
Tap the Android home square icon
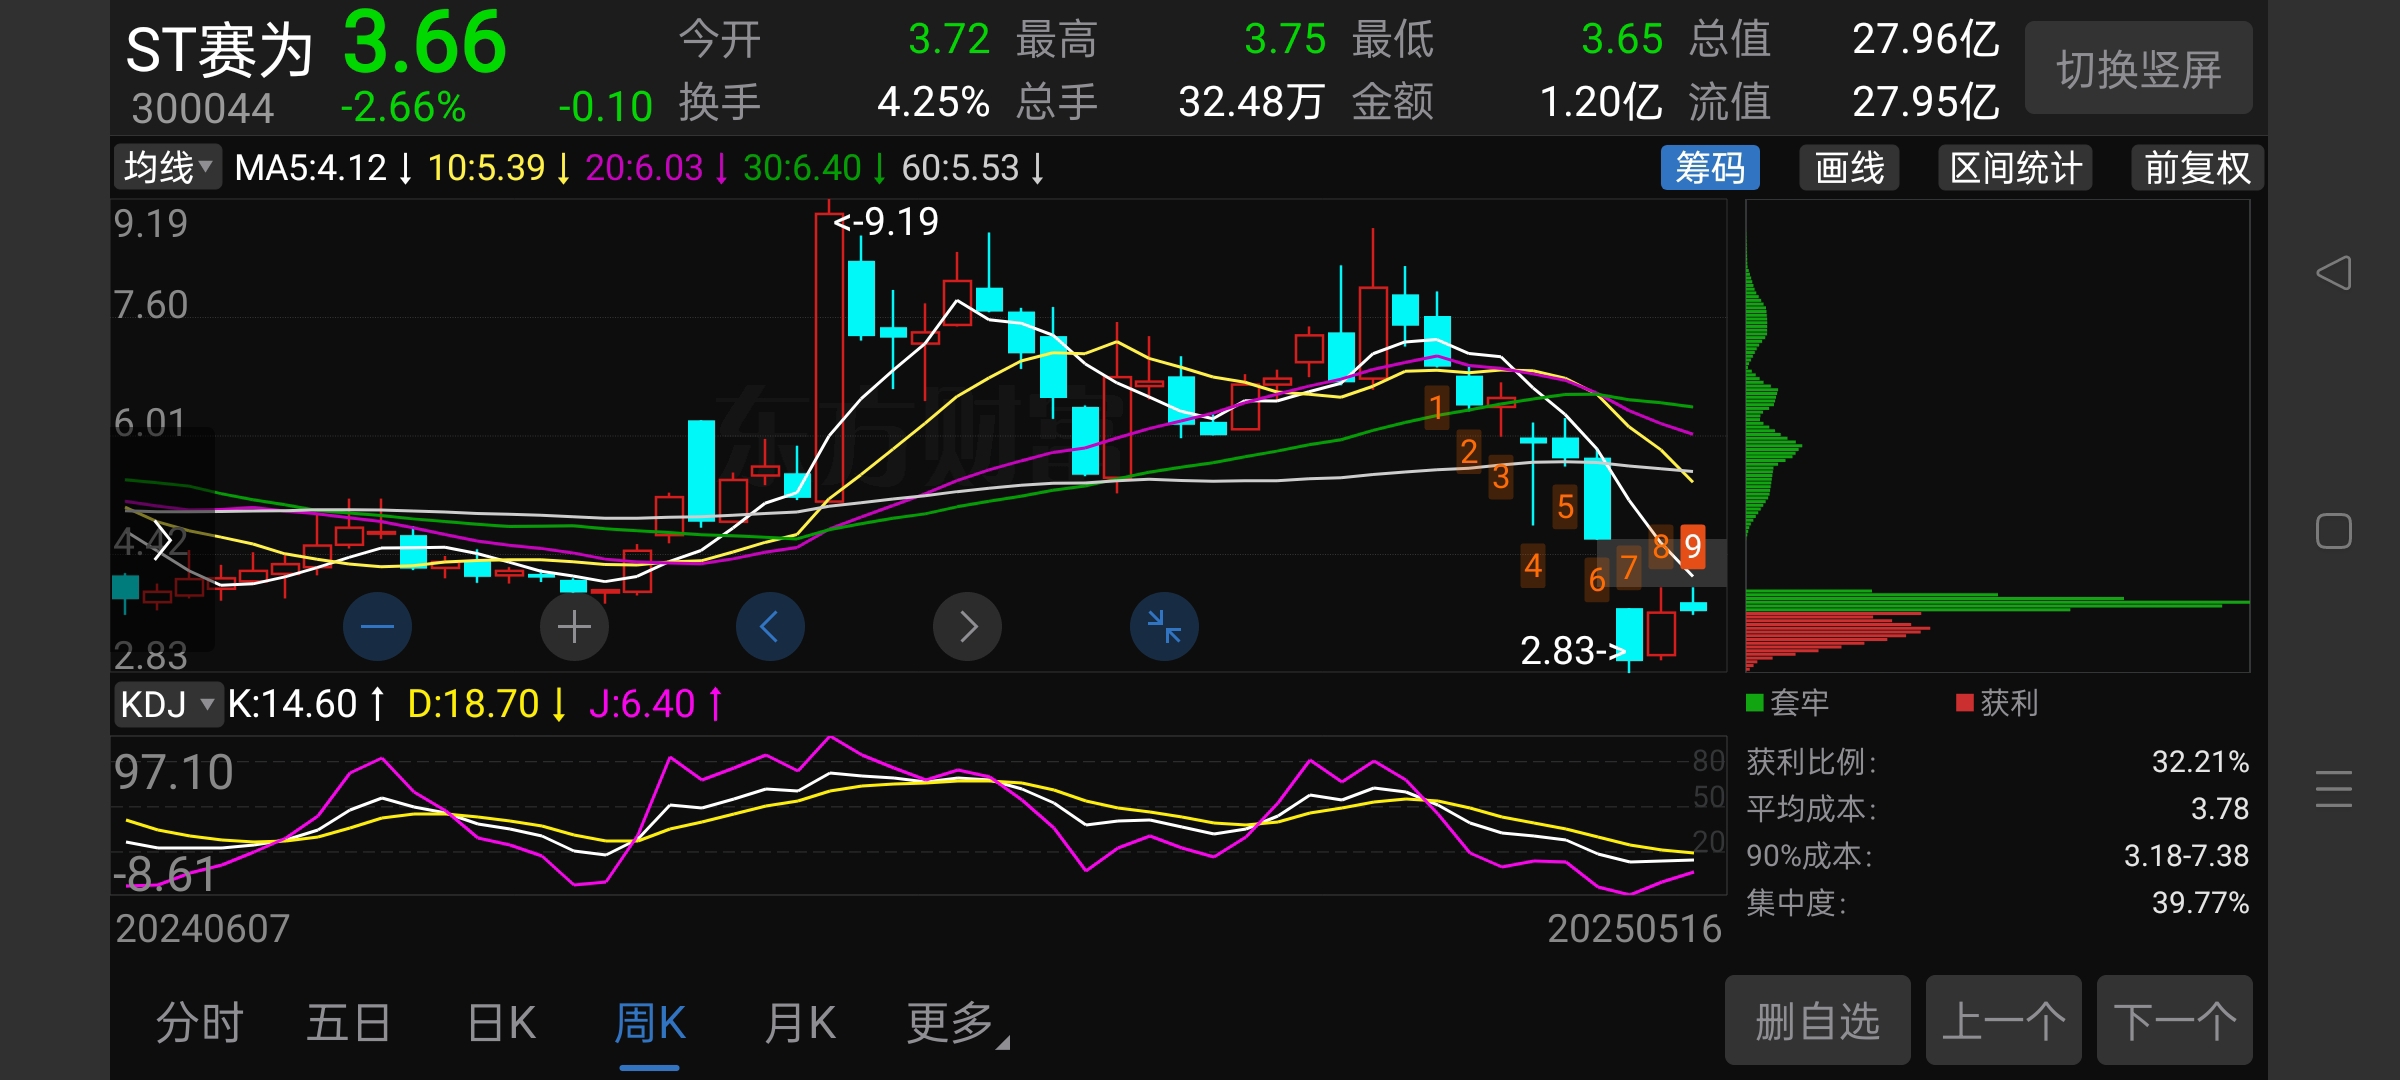click(x=2333, y=531)
